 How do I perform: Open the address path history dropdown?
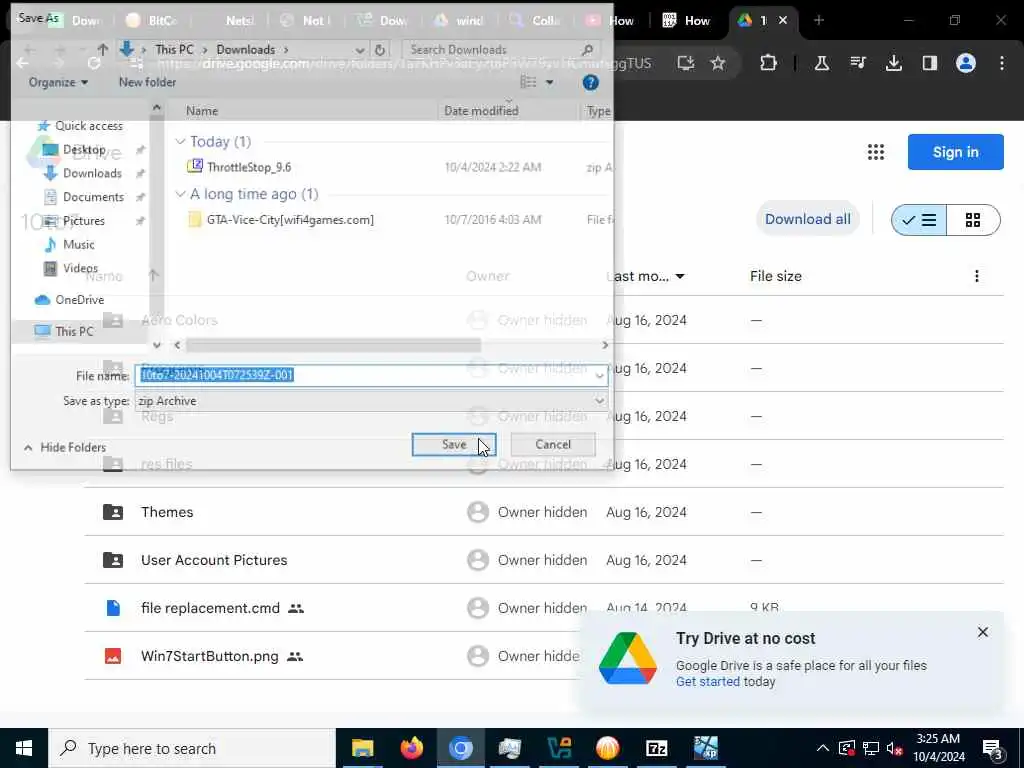click(359, 50)
